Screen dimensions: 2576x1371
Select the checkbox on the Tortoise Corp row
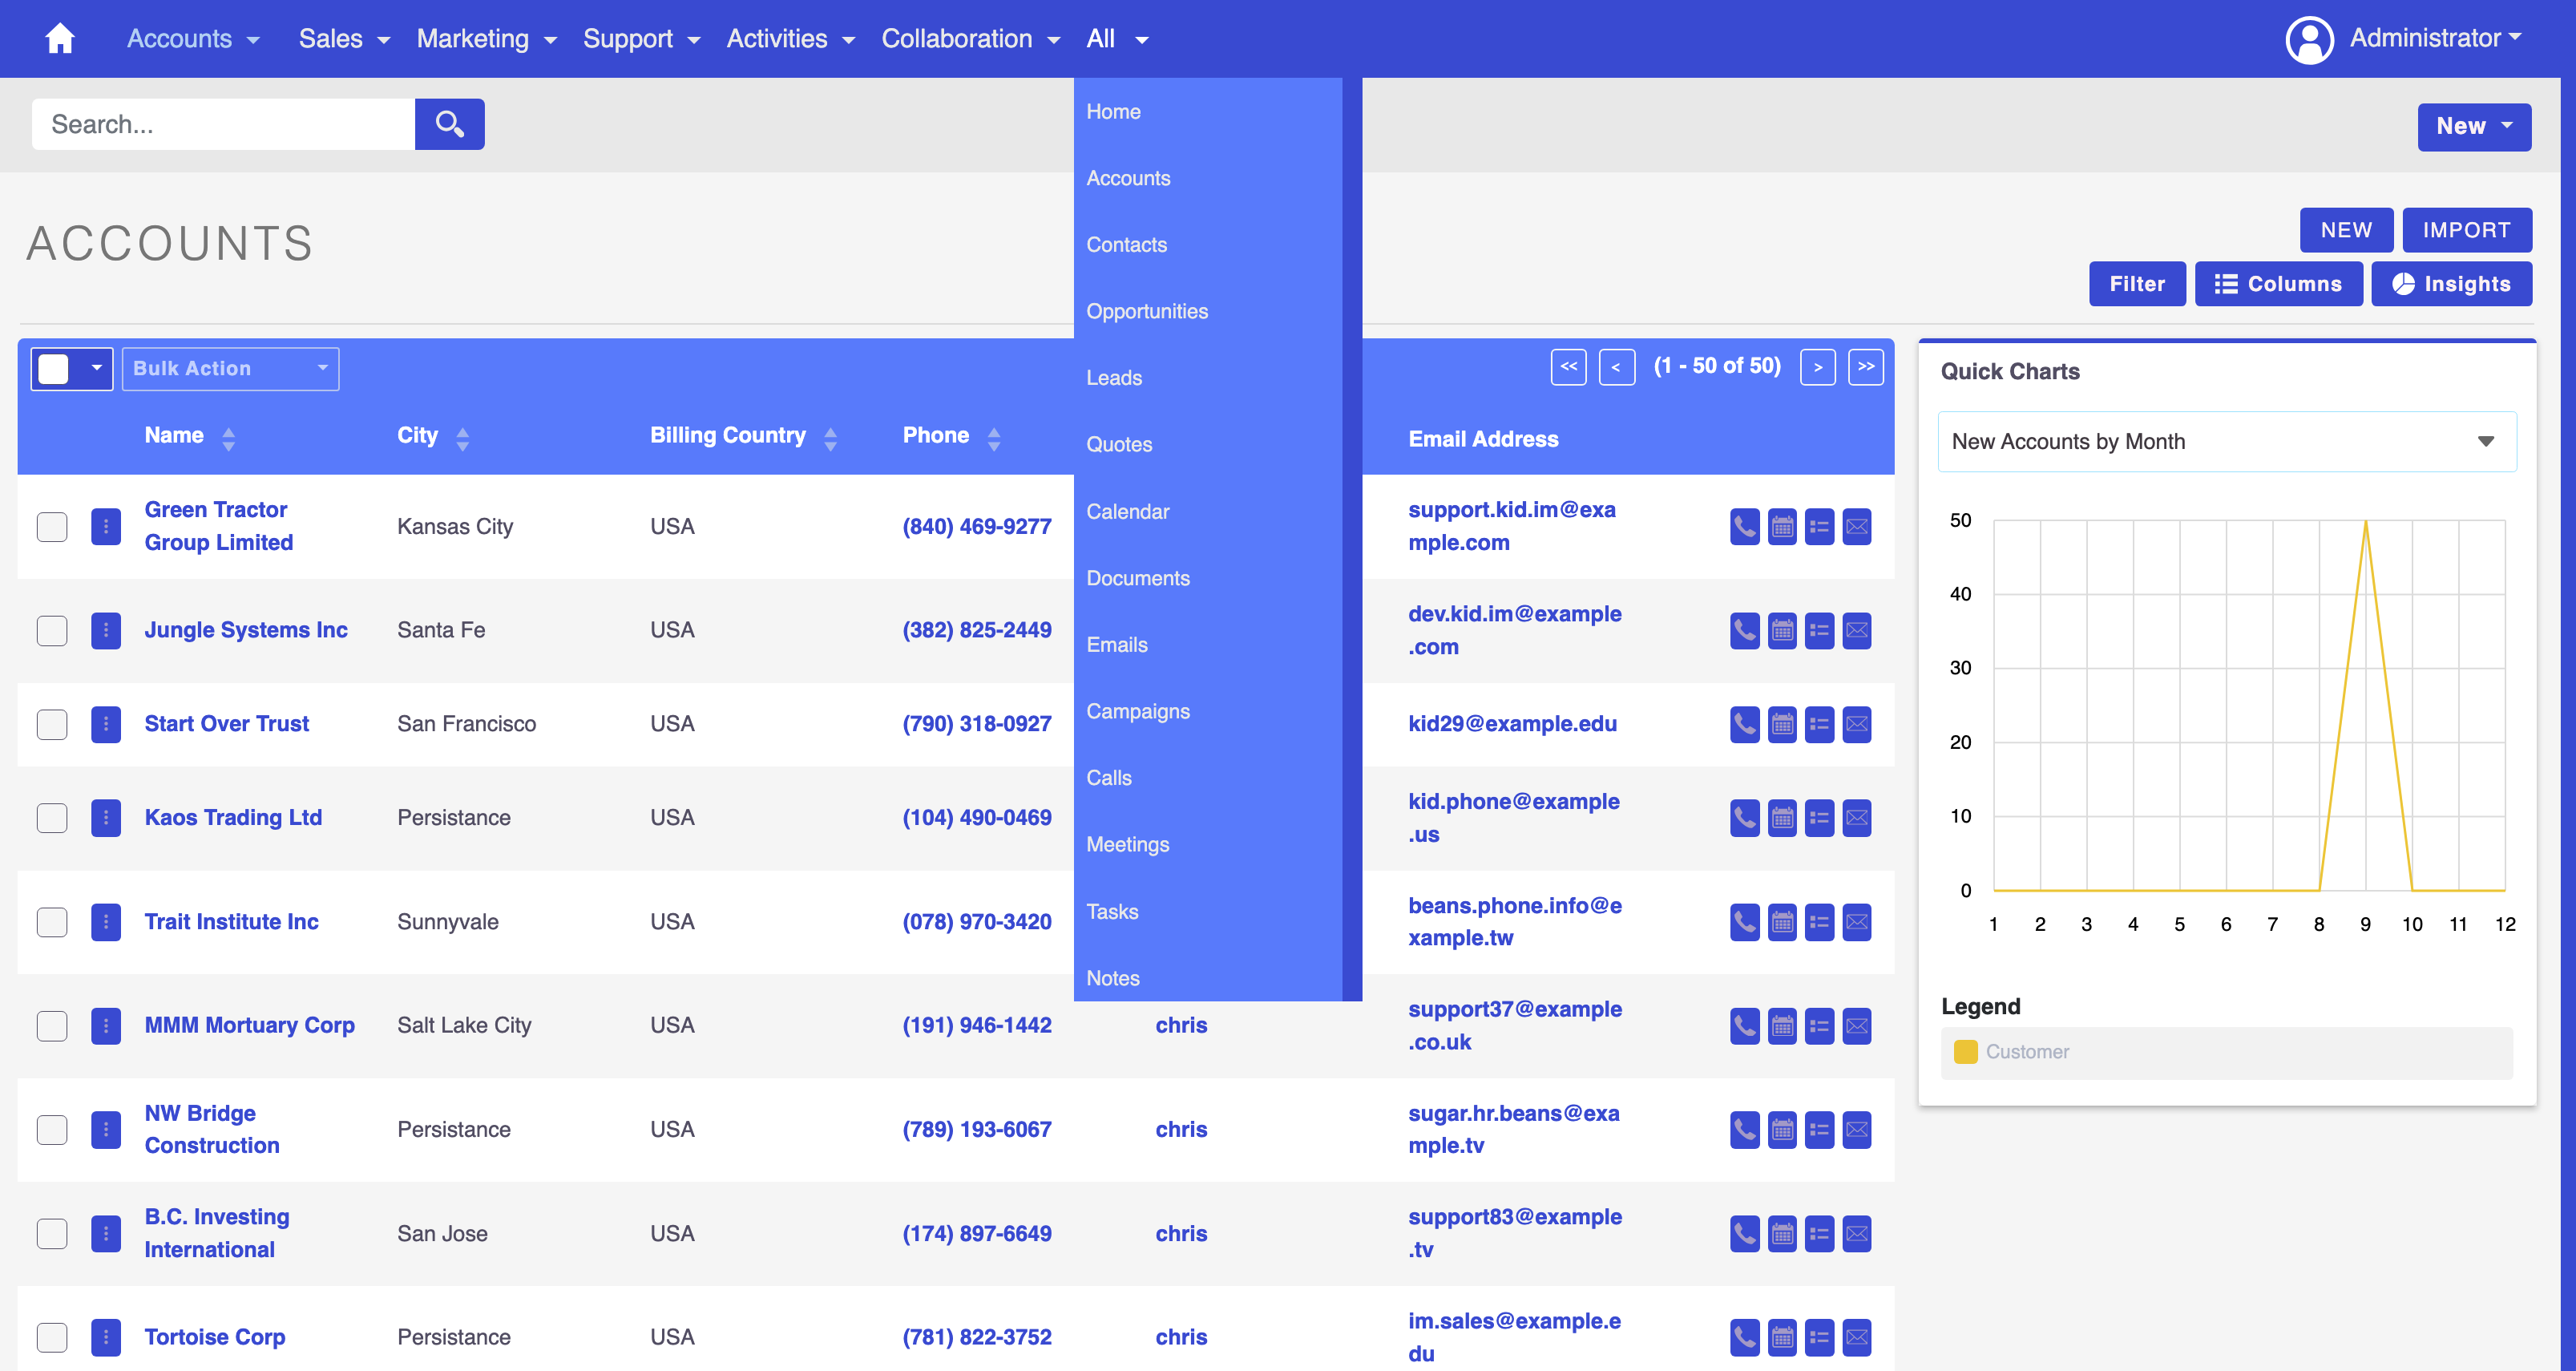point(51,1337)
